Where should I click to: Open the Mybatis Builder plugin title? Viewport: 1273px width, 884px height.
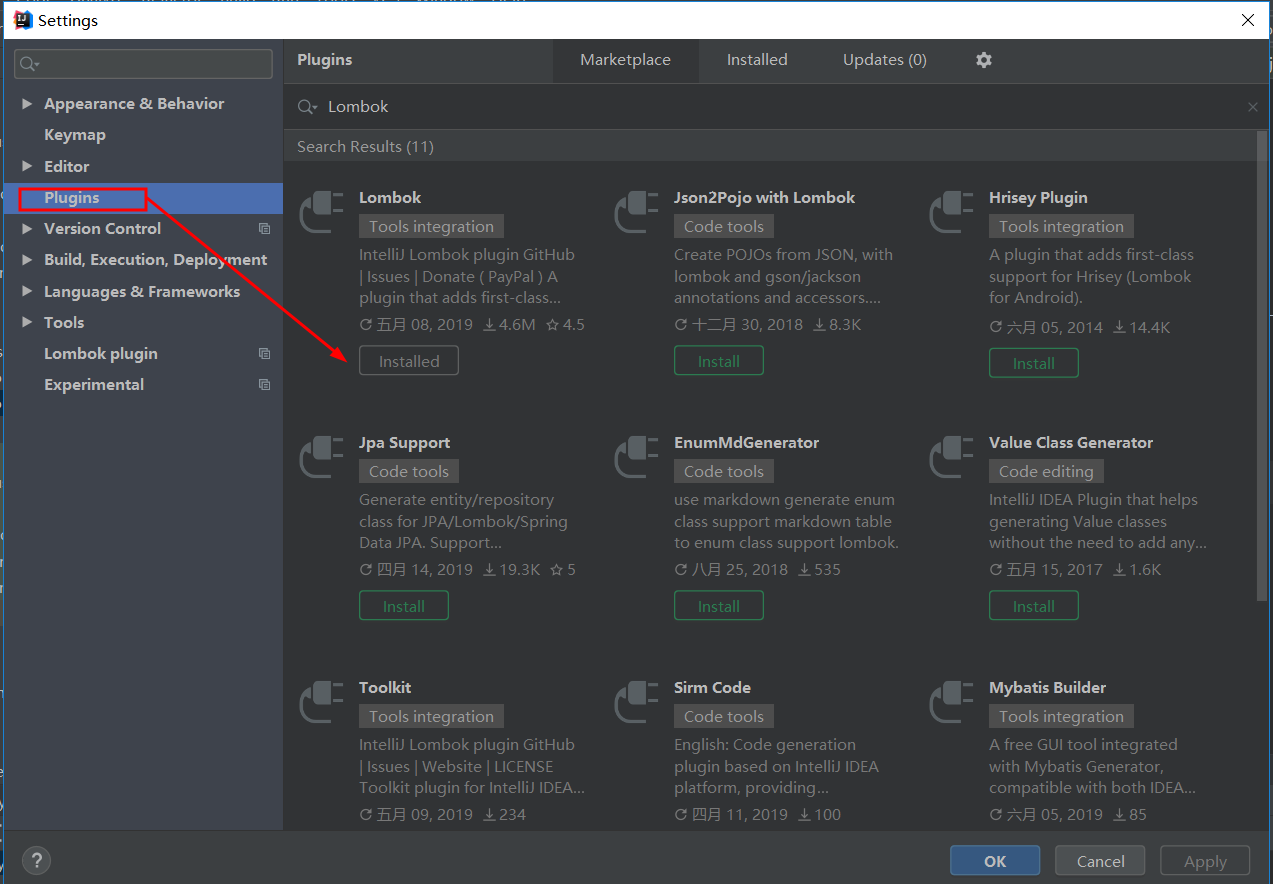pyautogui.click(x=1047, y=688)
